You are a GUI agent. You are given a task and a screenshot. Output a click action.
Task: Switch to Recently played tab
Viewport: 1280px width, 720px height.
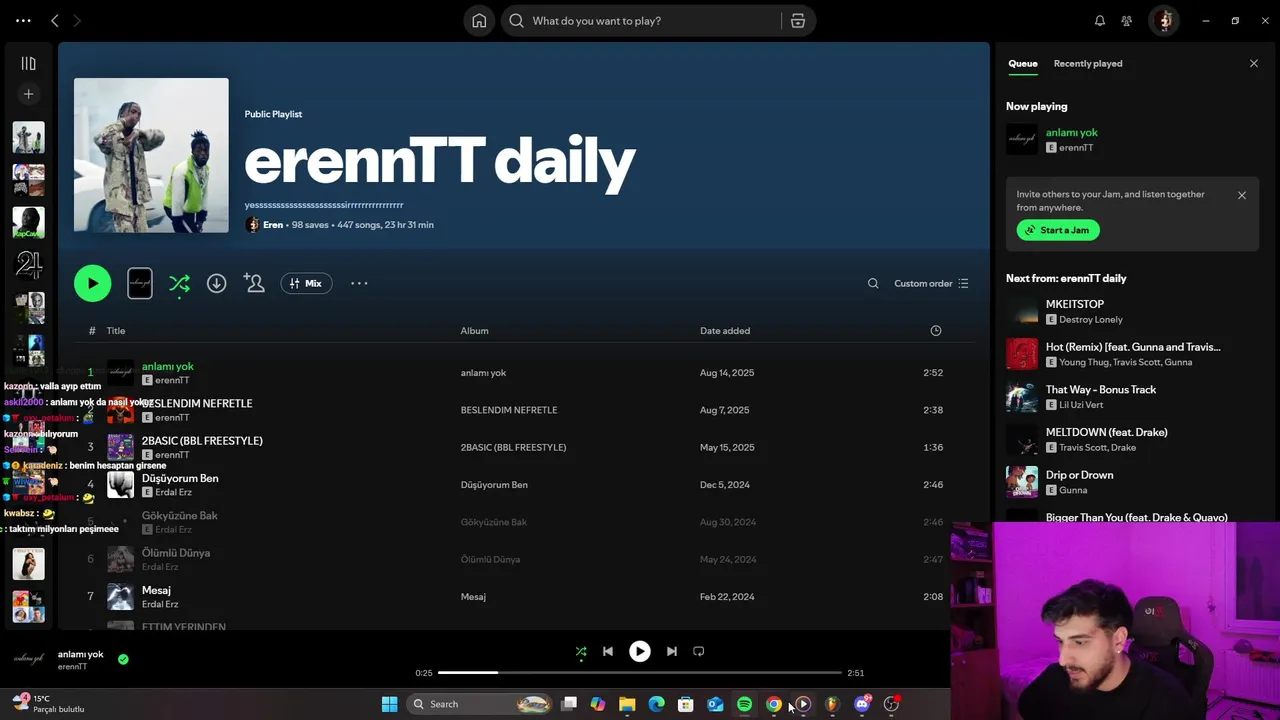(1088, 63)
